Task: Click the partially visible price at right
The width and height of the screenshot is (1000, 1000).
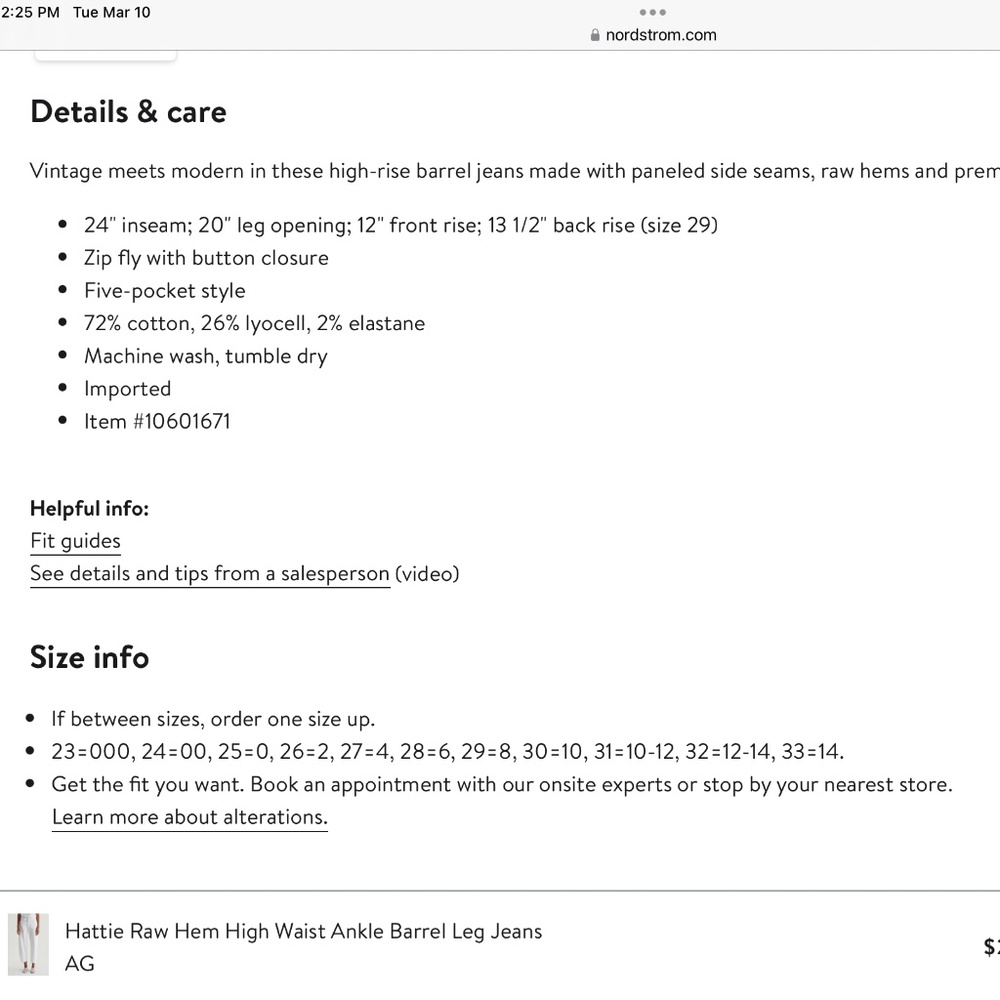Action: [x=991, y=946]
